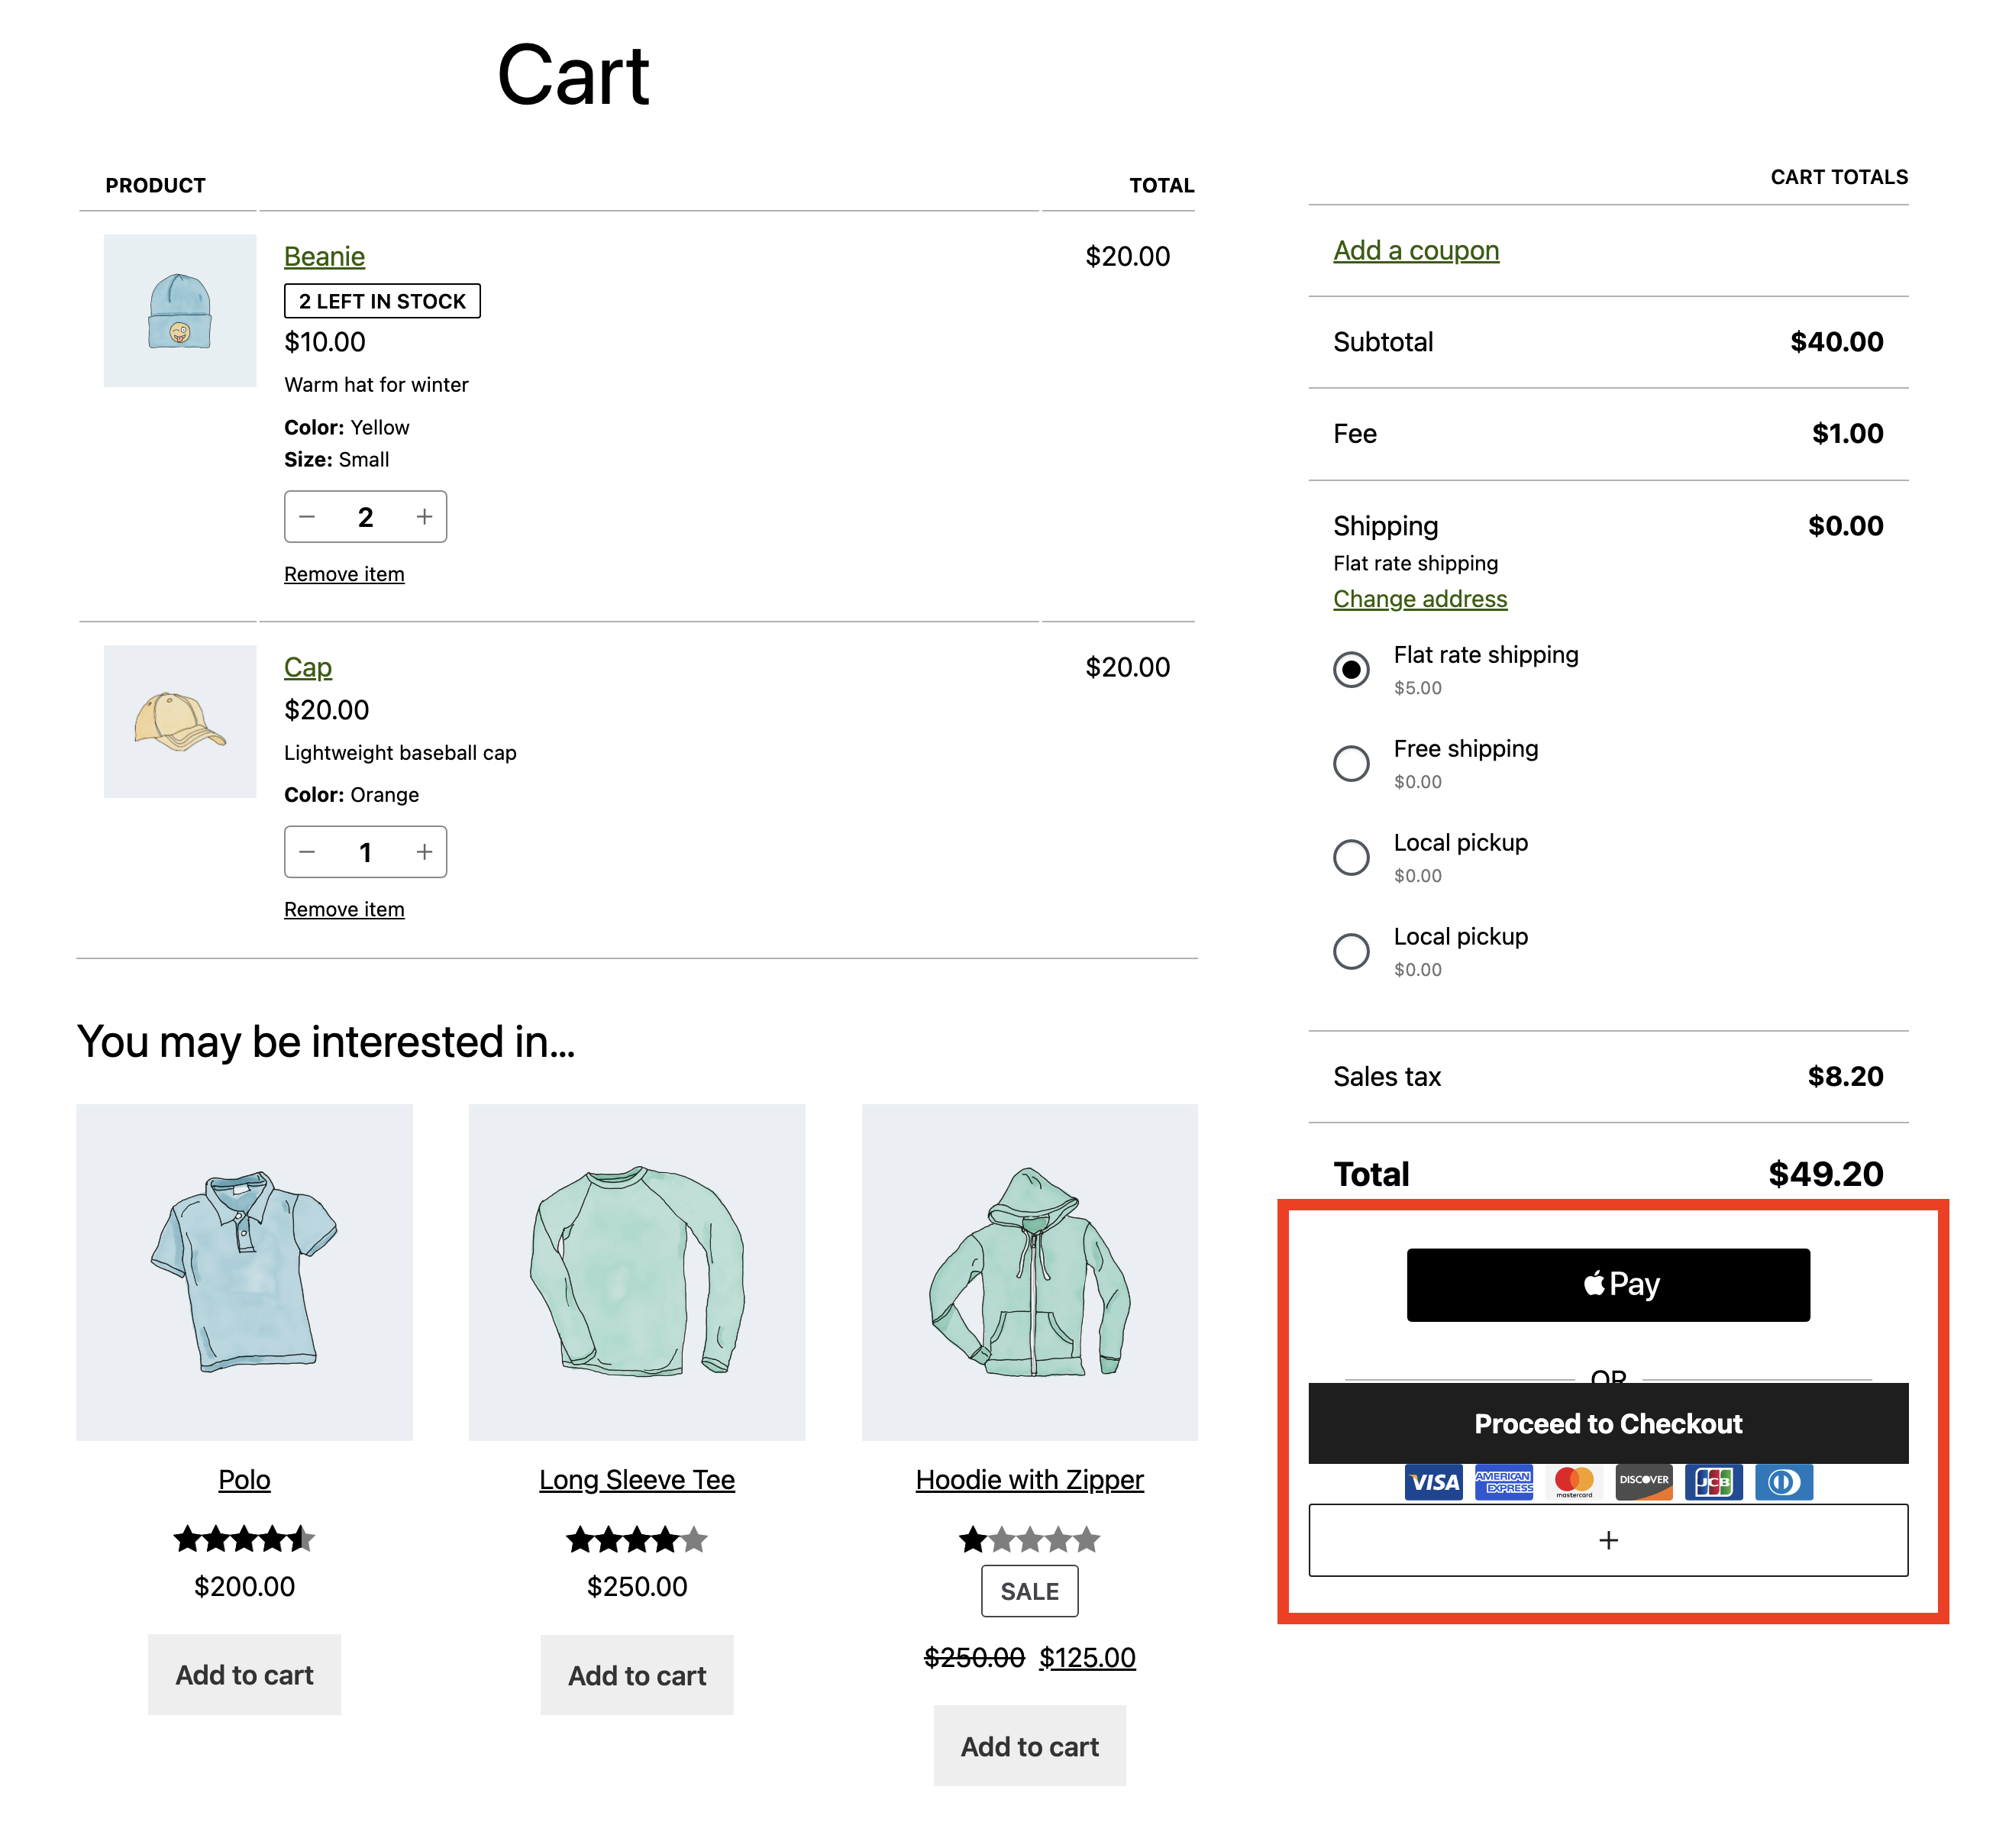Screen dimensions: 1996x1848
Task: Click Proceed to Checkout button
Action: pos(1608,1423)
